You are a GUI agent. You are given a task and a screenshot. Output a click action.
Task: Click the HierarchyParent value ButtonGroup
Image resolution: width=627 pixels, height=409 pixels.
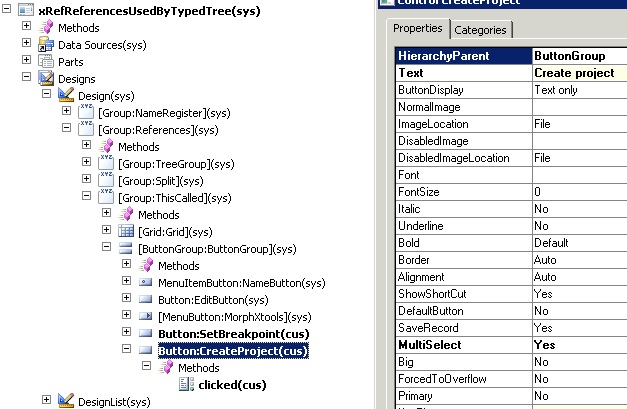click(579, 56)
